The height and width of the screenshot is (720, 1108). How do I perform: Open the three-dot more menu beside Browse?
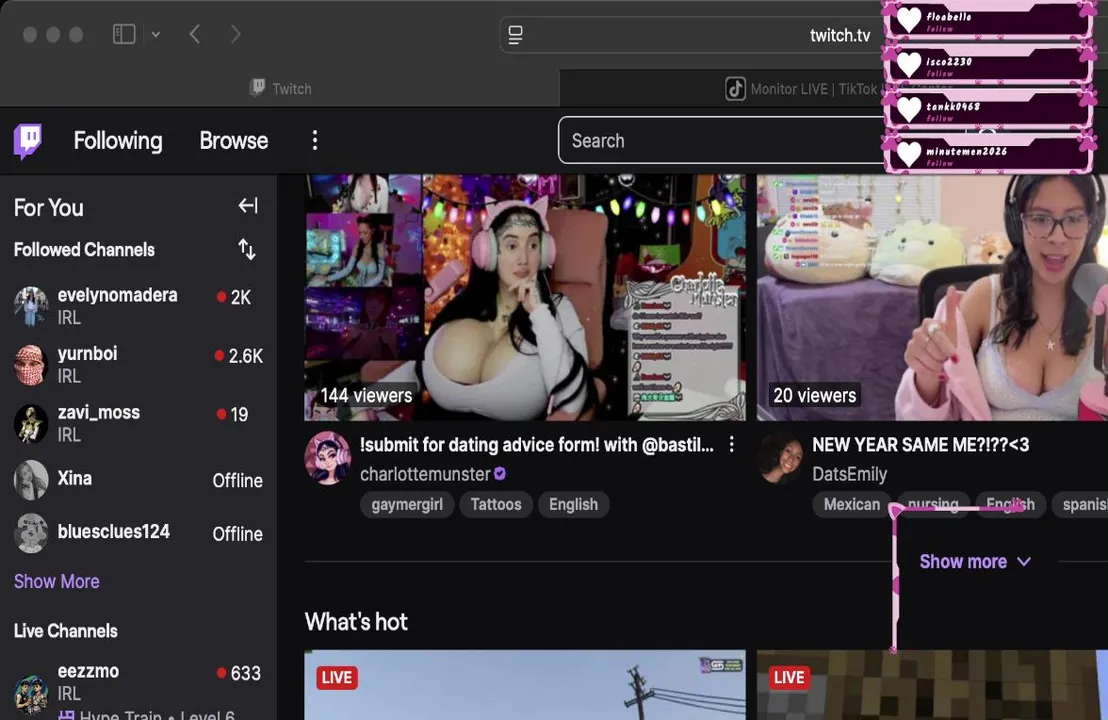(x=315, y=141)
